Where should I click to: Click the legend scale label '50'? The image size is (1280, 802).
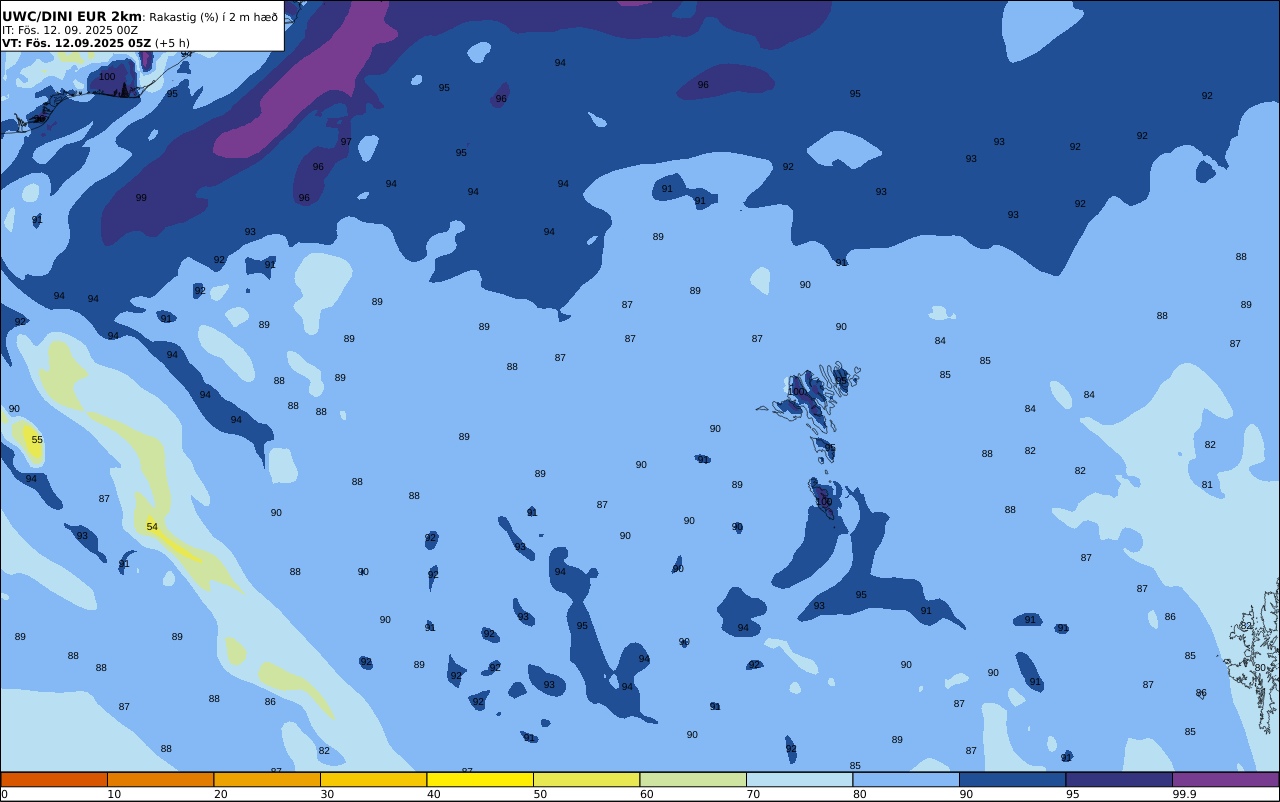pos(540,794)
